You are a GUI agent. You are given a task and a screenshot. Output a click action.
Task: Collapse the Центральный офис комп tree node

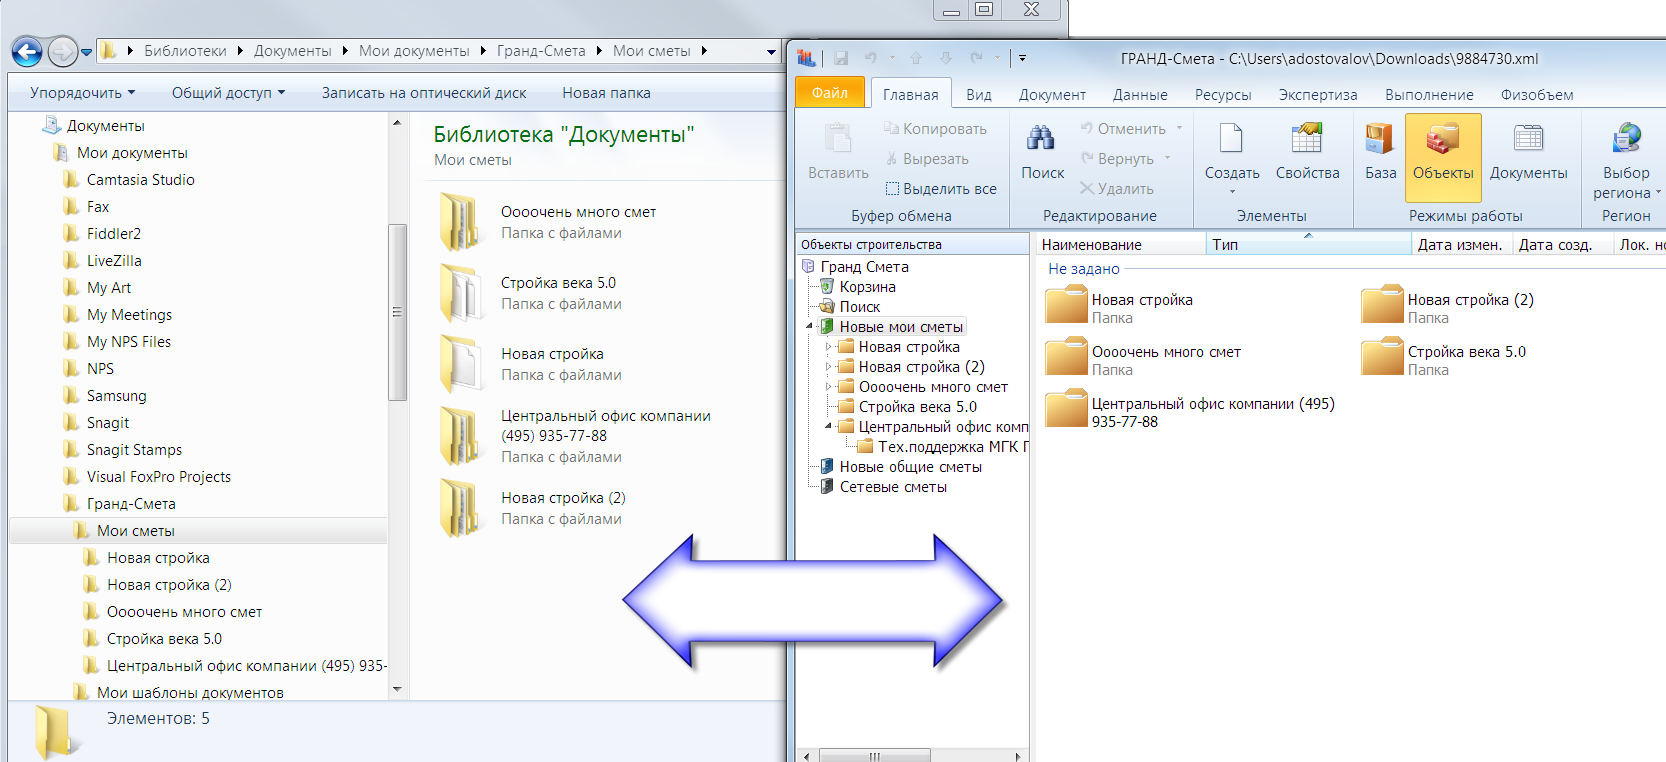point(828,427)
